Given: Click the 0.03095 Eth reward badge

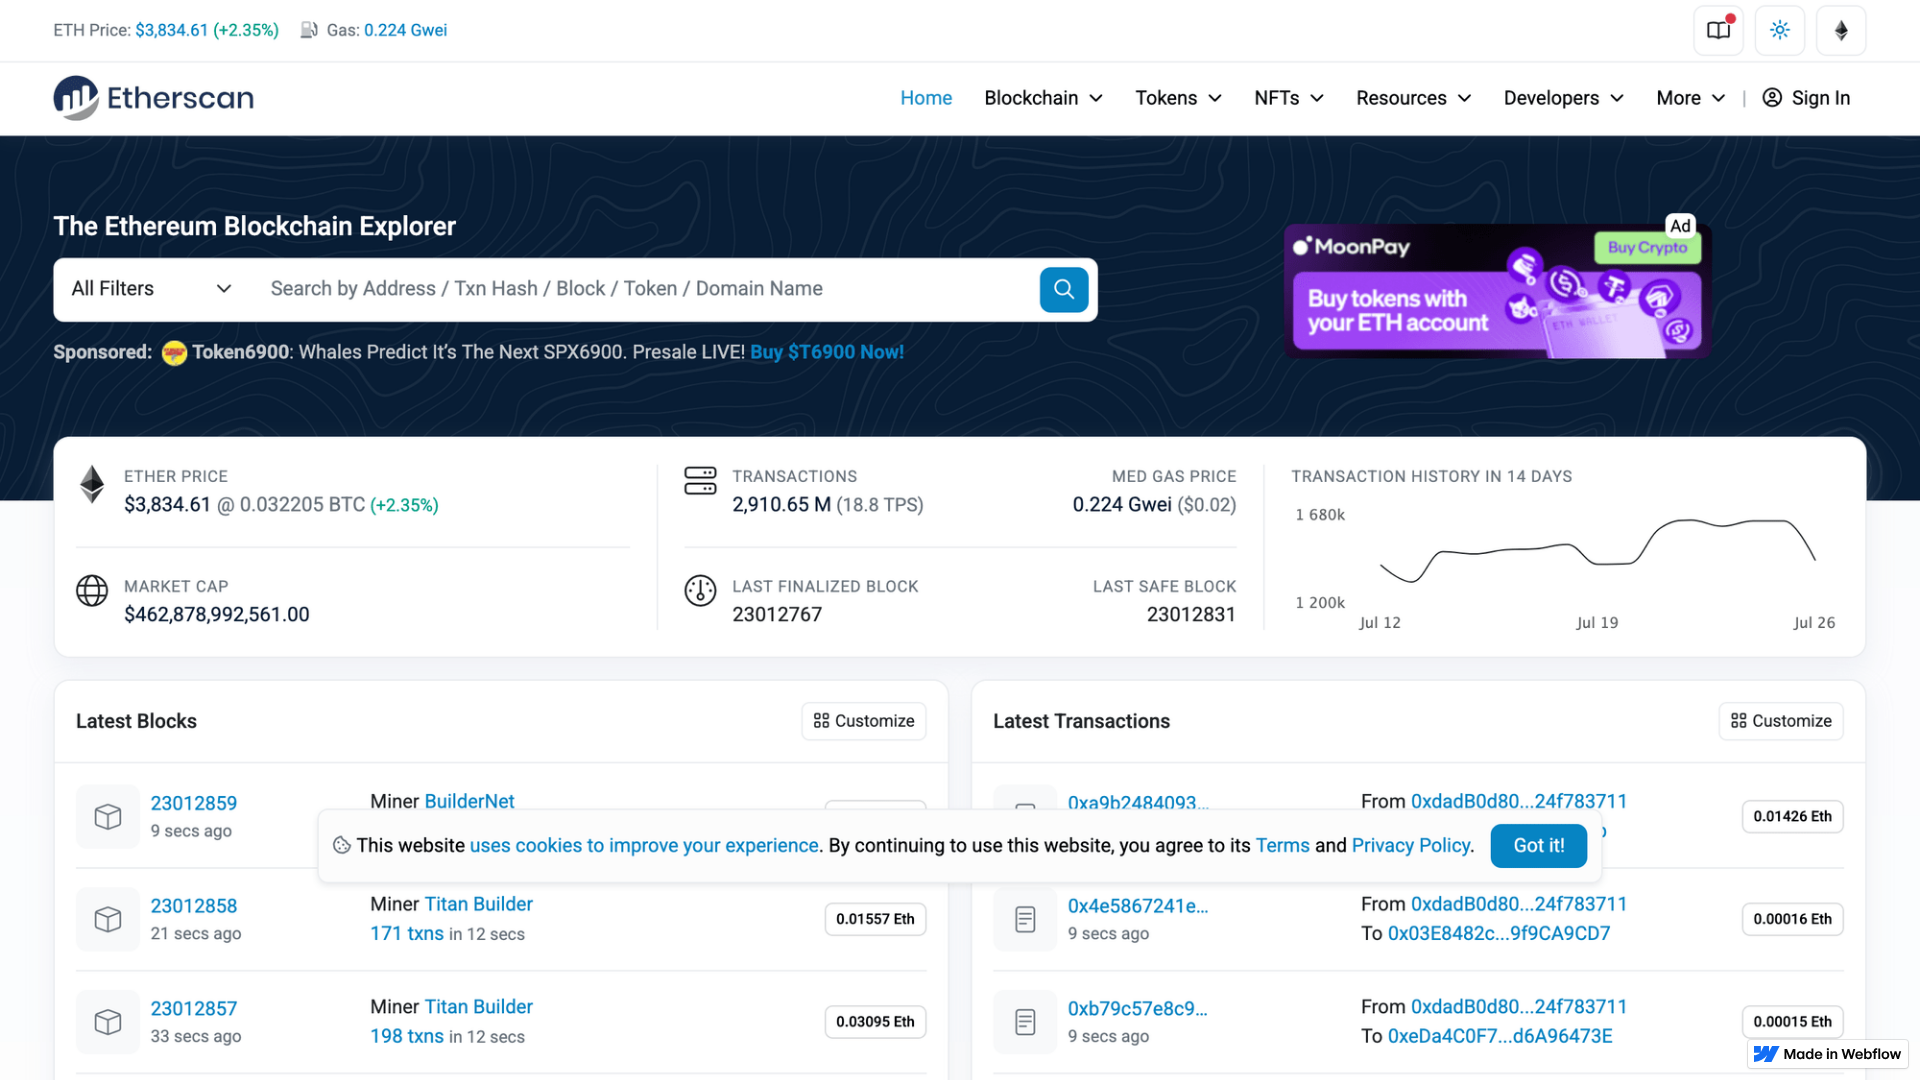Looking at the screenshot, I should [875, 1022].
